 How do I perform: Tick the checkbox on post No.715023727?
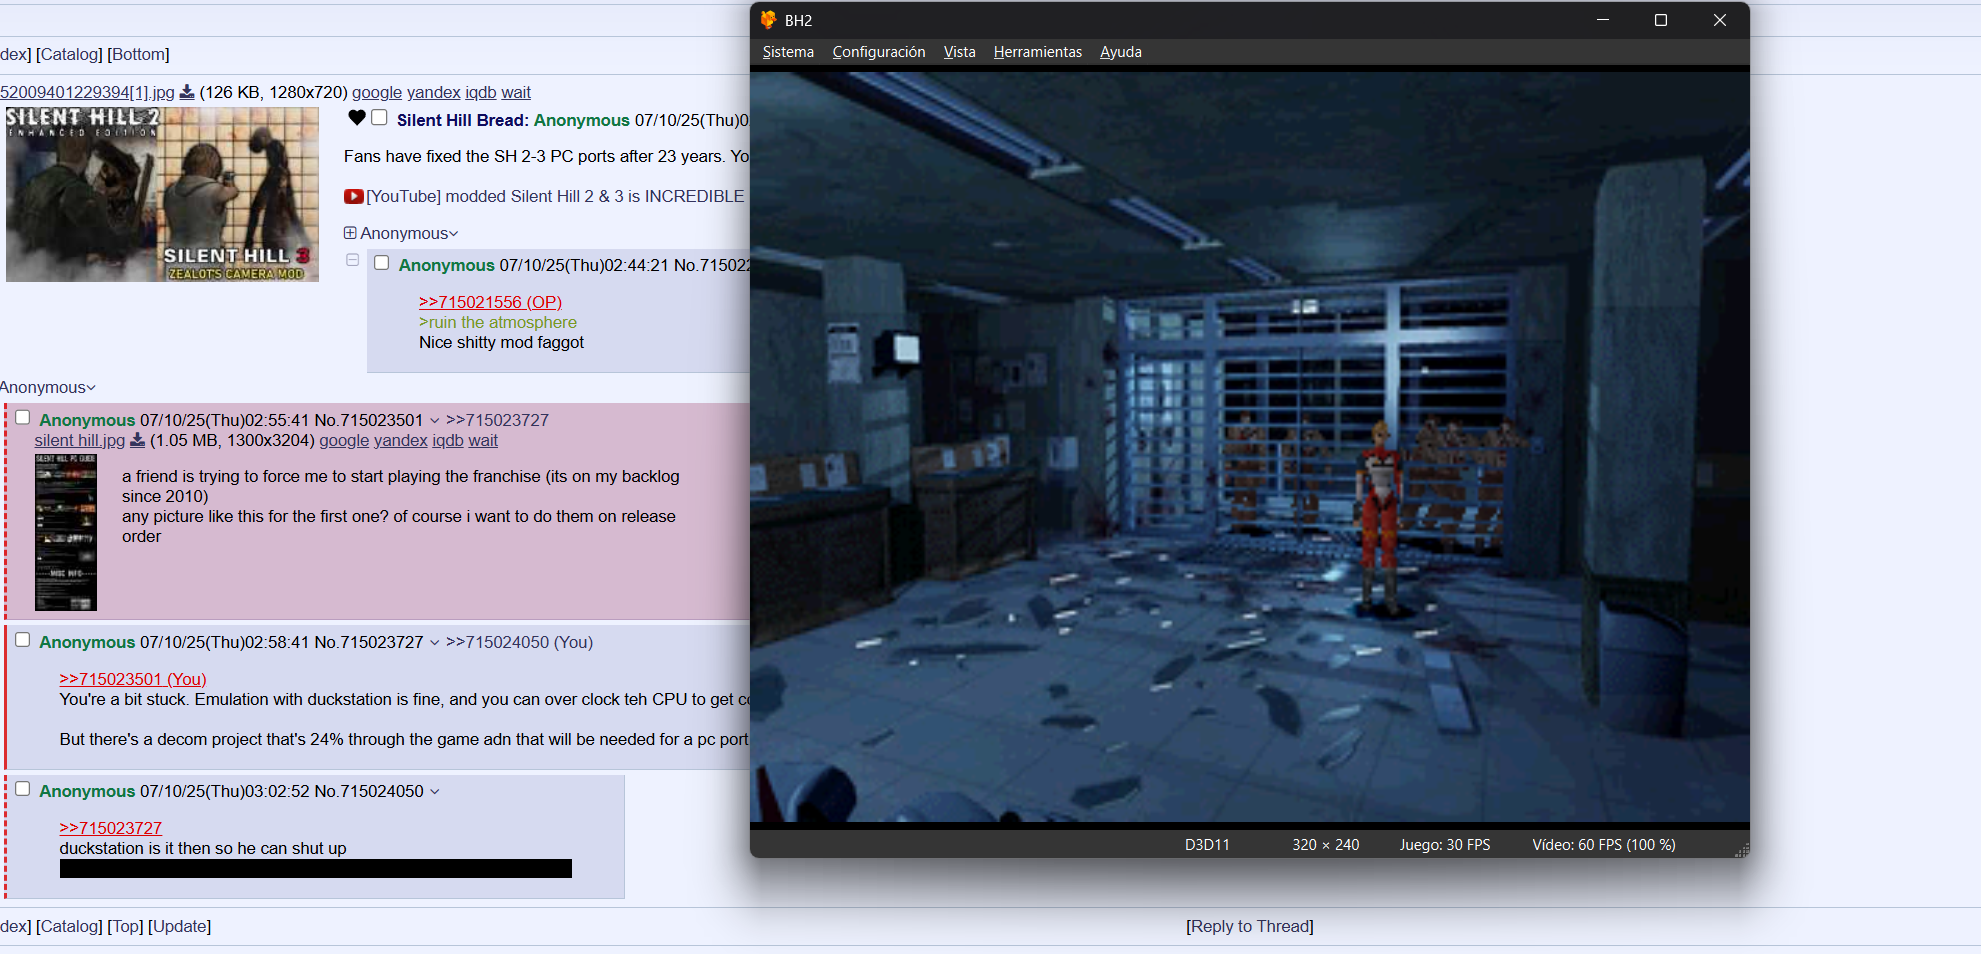[x=22, y=640]
